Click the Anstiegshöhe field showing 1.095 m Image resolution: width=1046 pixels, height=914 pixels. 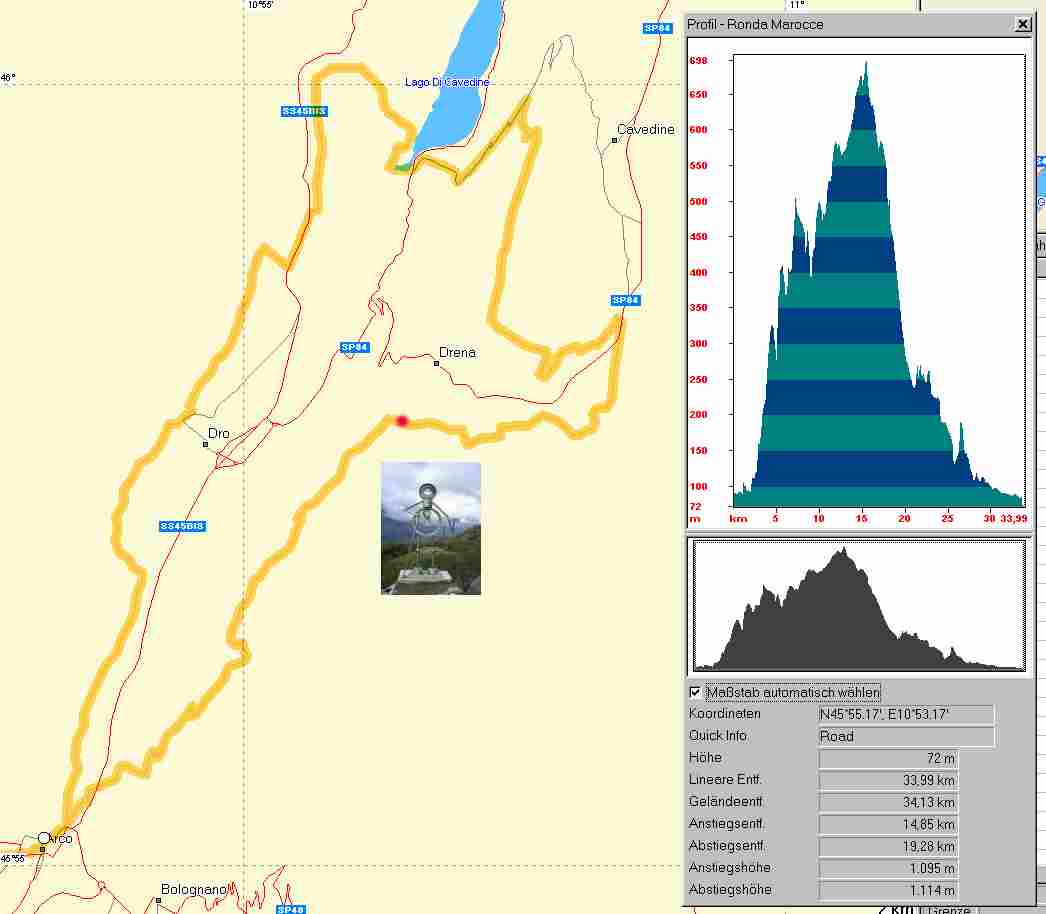[888, 868]
